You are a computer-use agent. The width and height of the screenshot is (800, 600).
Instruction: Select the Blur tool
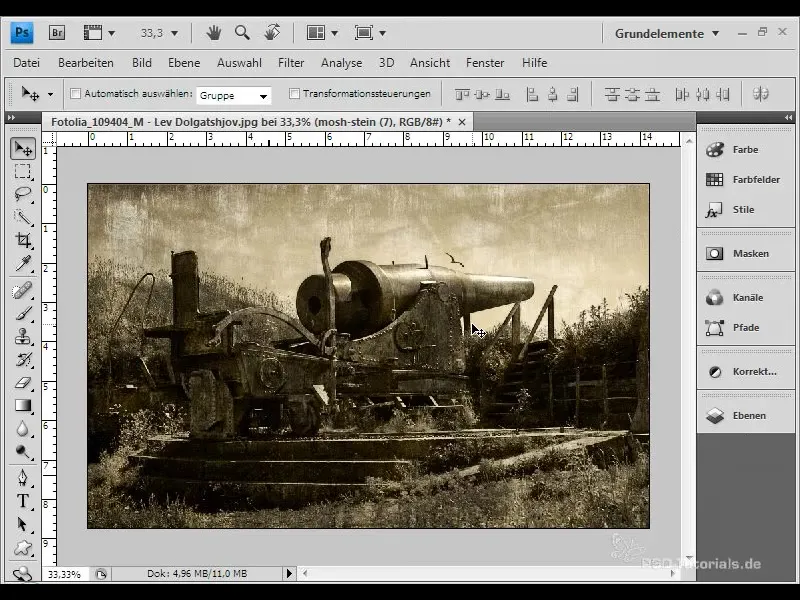click(x=23, y=429)
